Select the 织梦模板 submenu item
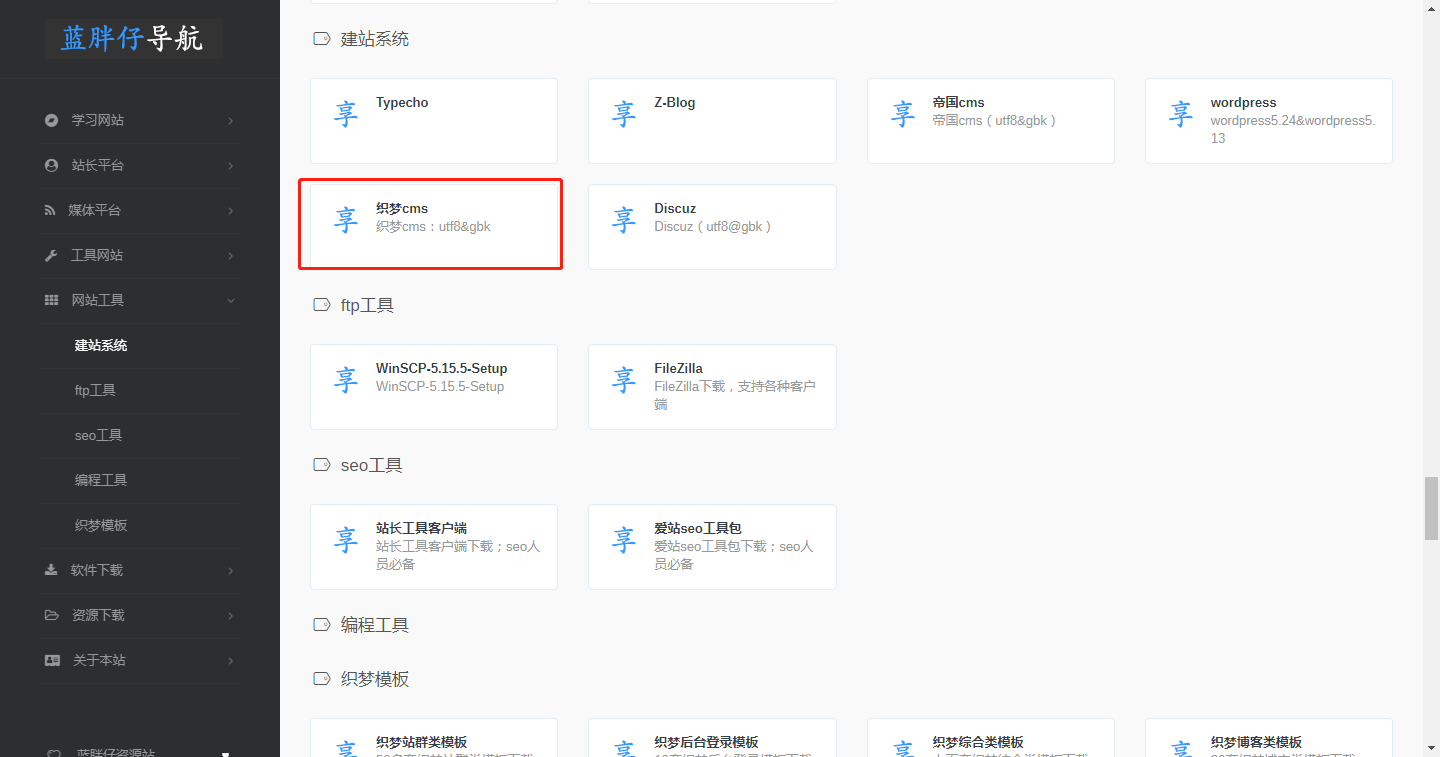Viewport: 1440px width, 757px height. (101, 525)
